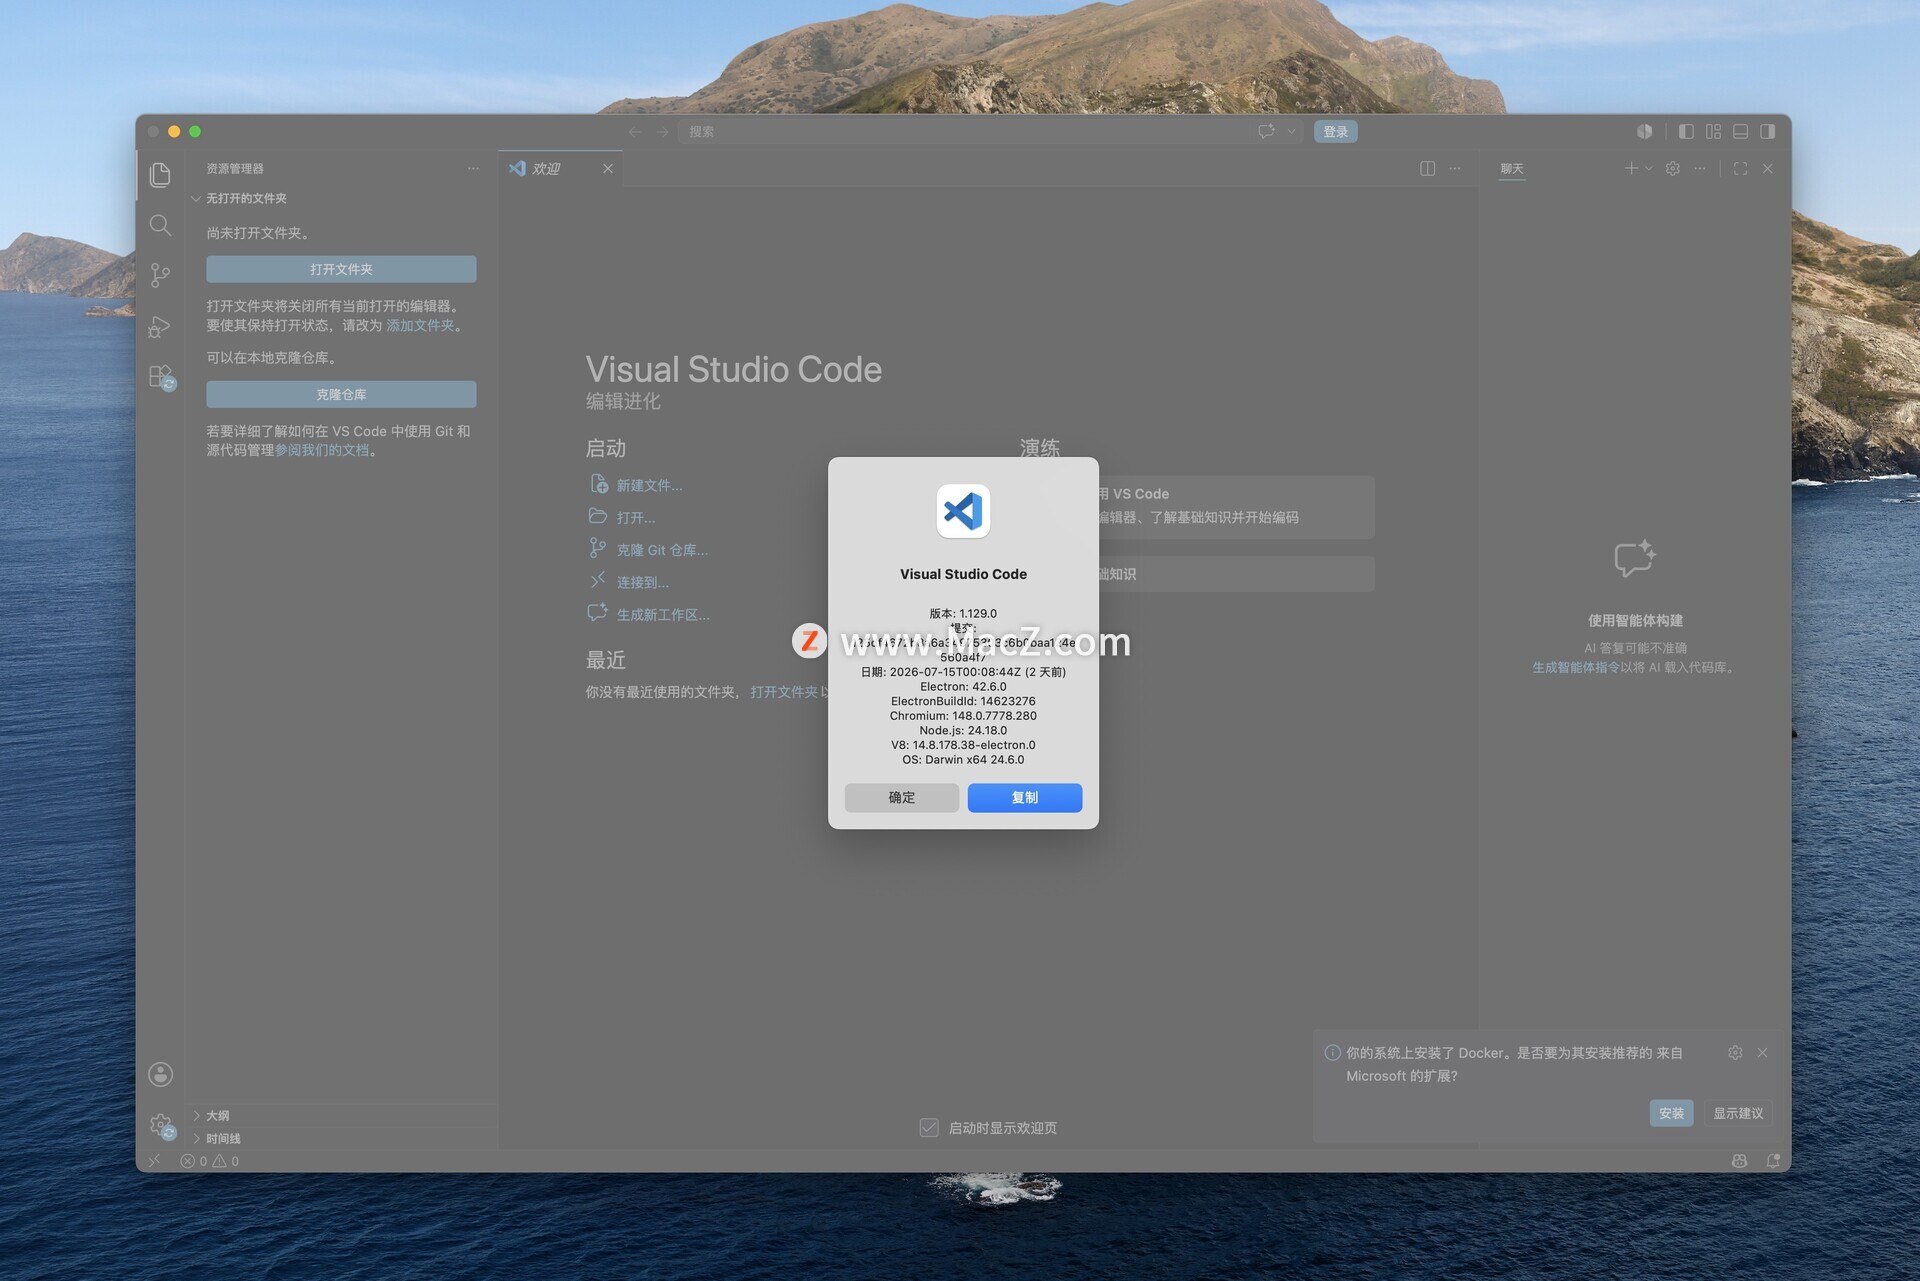Click the Copilot status icon in status bar
Screen dimensions: 1920x1281
click(1739, 1161)
